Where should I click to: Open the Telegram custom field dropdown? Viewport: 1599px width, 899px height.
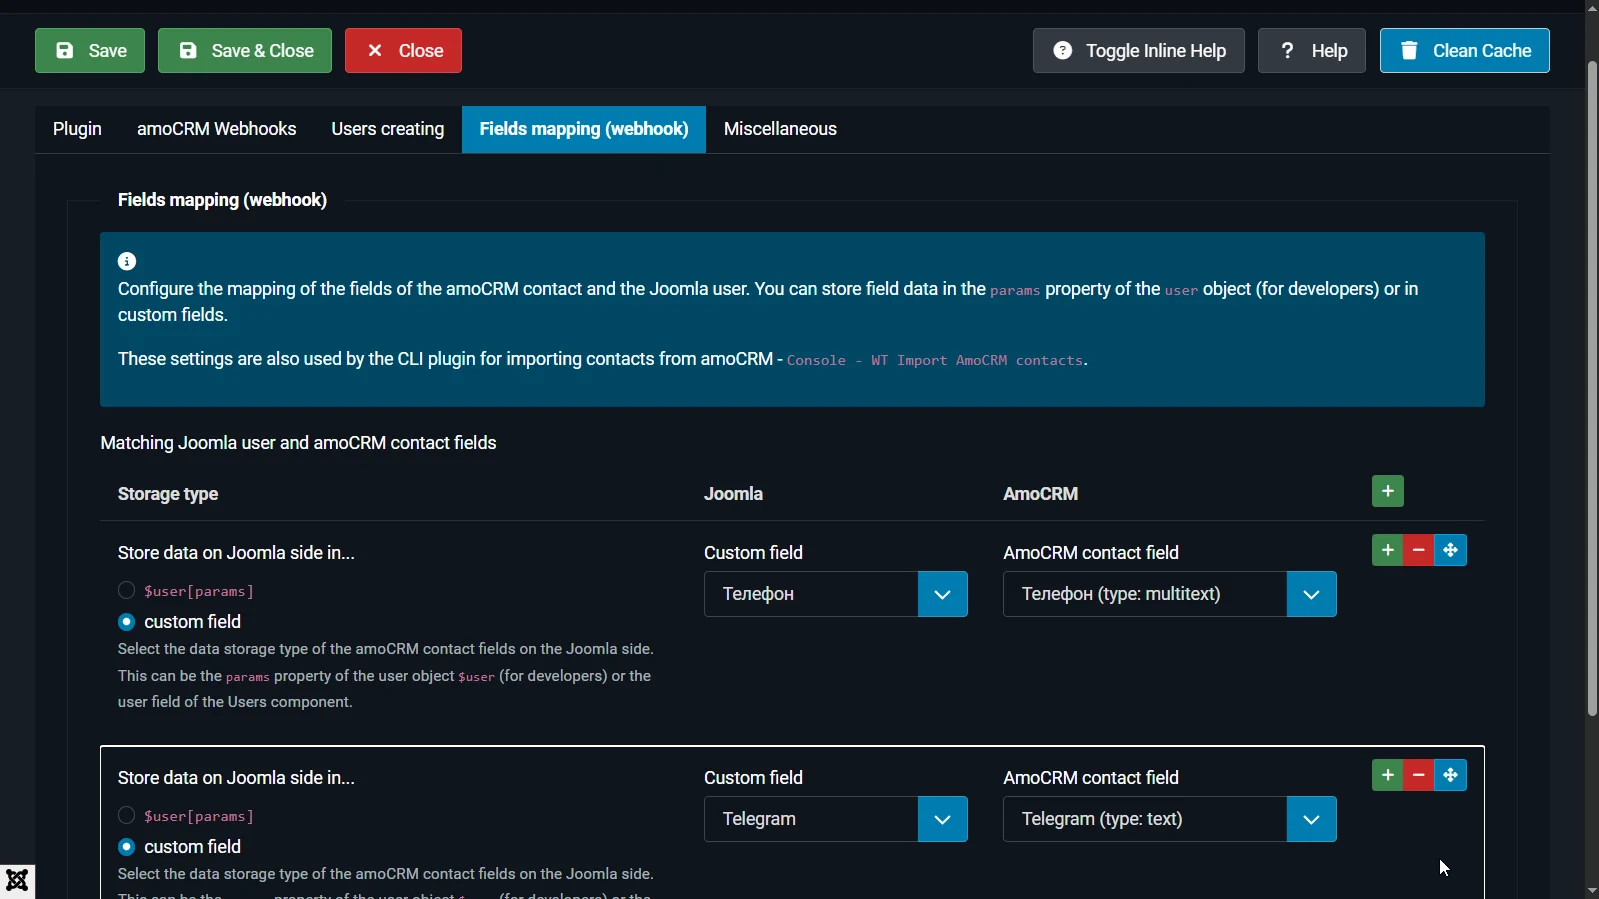click(x=836, y=819)
